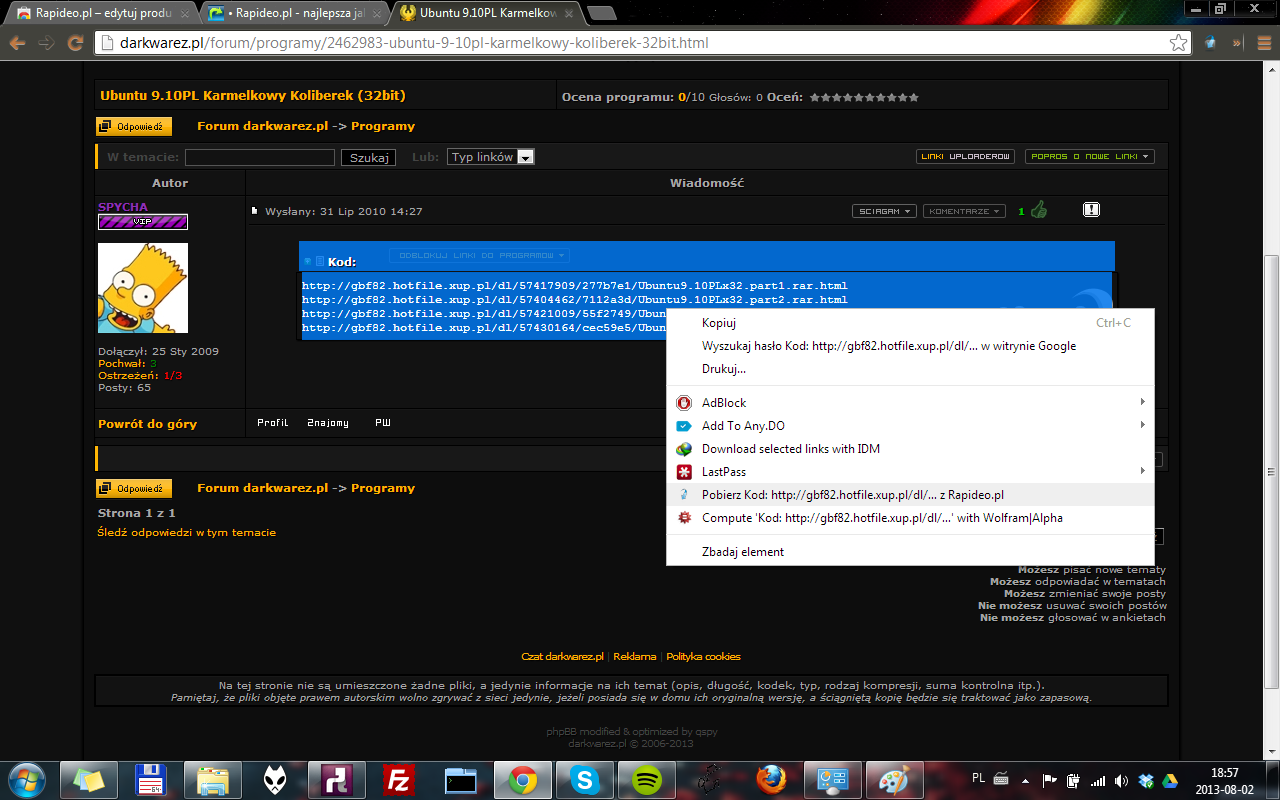Open the Chrome hamburger menu
Viewport: 1280px width, 800px height.
(x=1263, y=43)
